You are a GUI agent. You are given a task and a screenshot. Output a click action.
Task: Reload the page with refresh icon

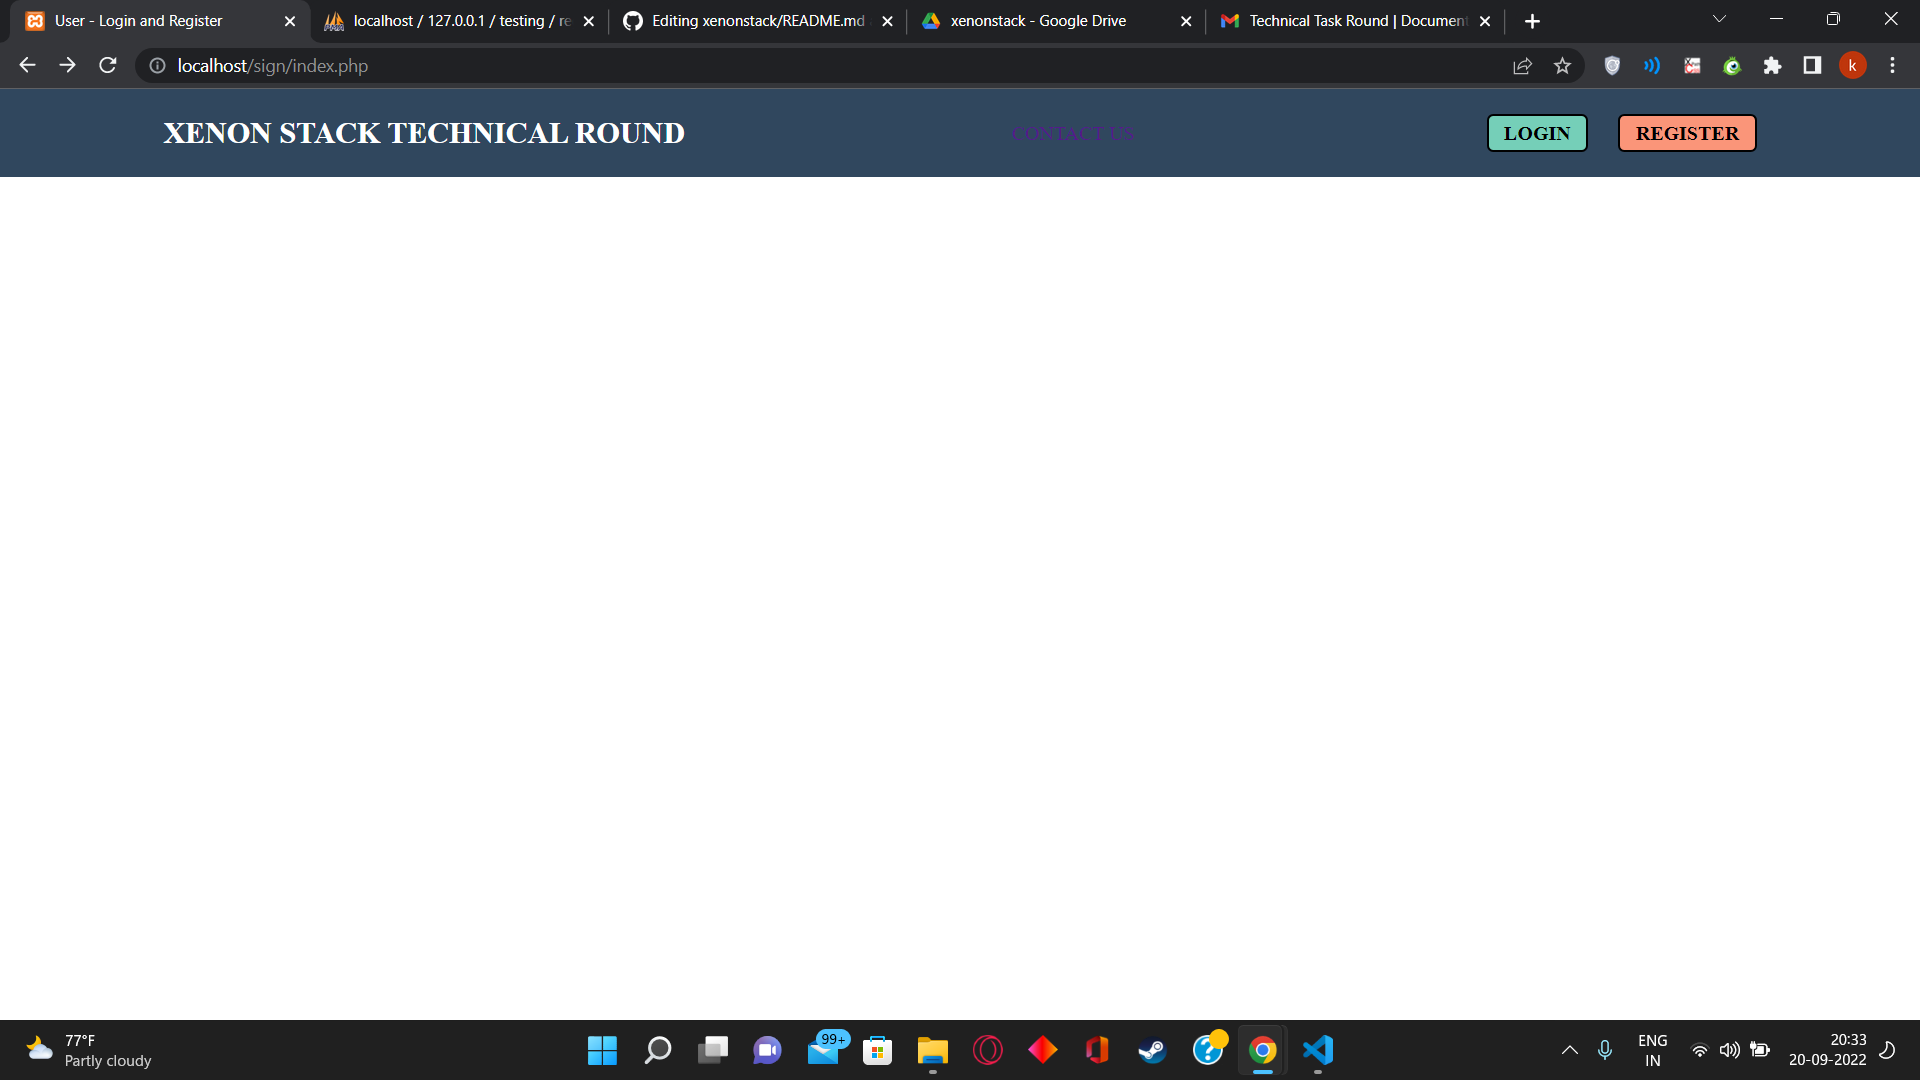[108, 66]
